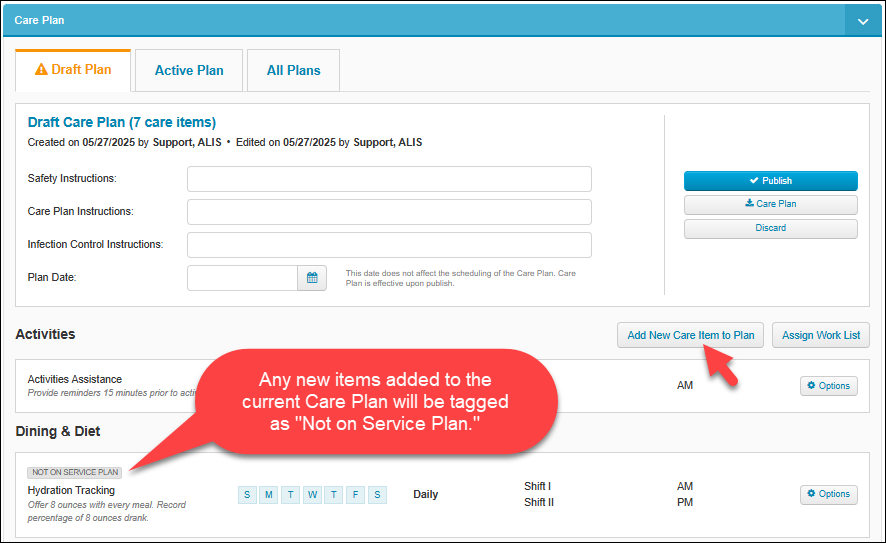Open the Active Plan tab
886x543 pixels.
(x=189, y=71)
